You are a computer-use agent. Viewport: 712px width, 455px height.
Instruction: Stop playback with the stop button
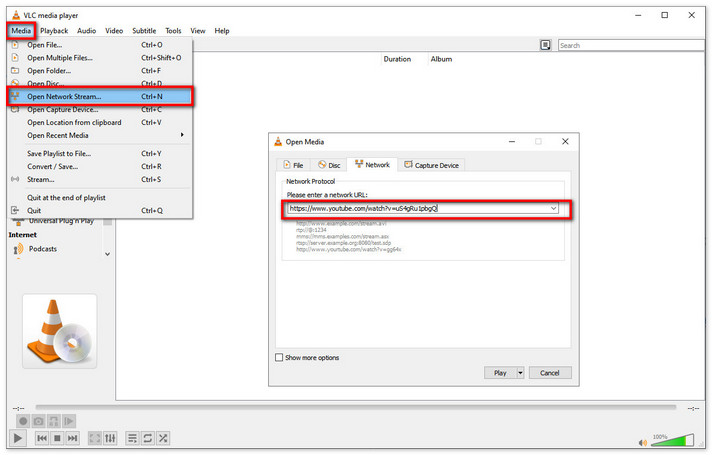click(57, 438)
